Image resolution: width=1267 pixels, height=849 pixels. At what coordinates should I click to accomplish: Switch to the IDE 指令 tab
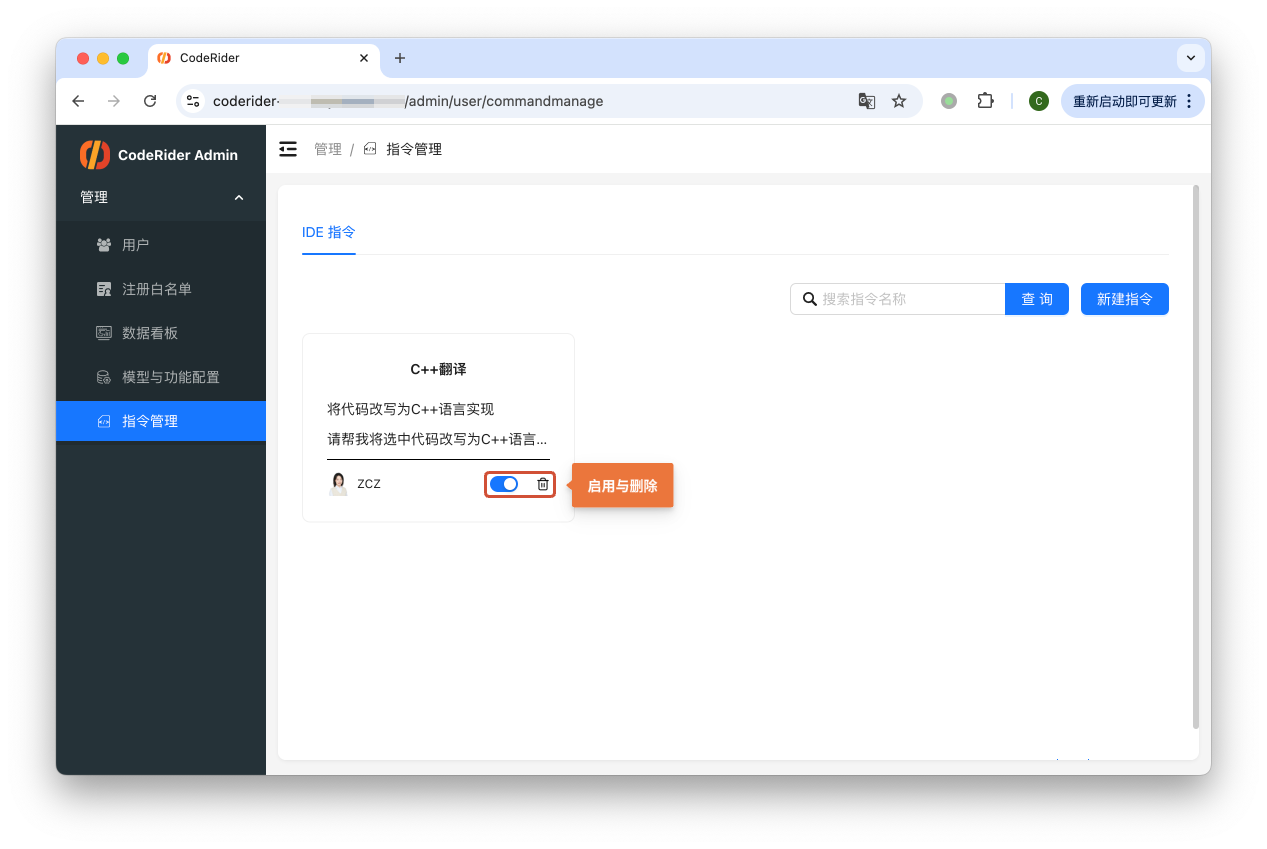(x=329, y=232)
